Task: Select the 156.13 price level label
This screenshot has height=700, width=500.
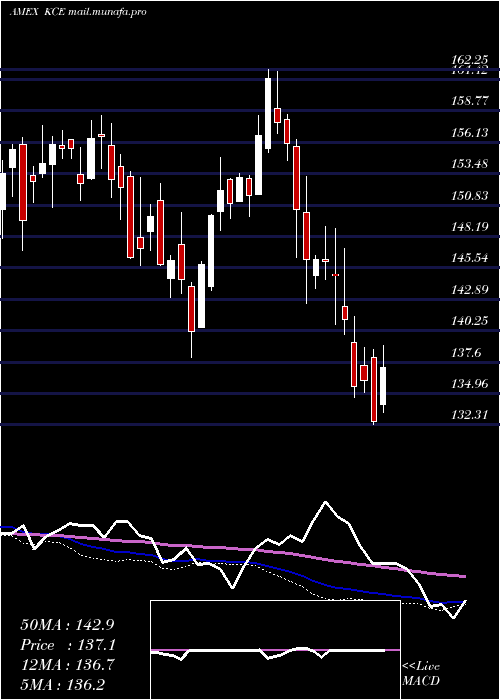Action: 470,133
